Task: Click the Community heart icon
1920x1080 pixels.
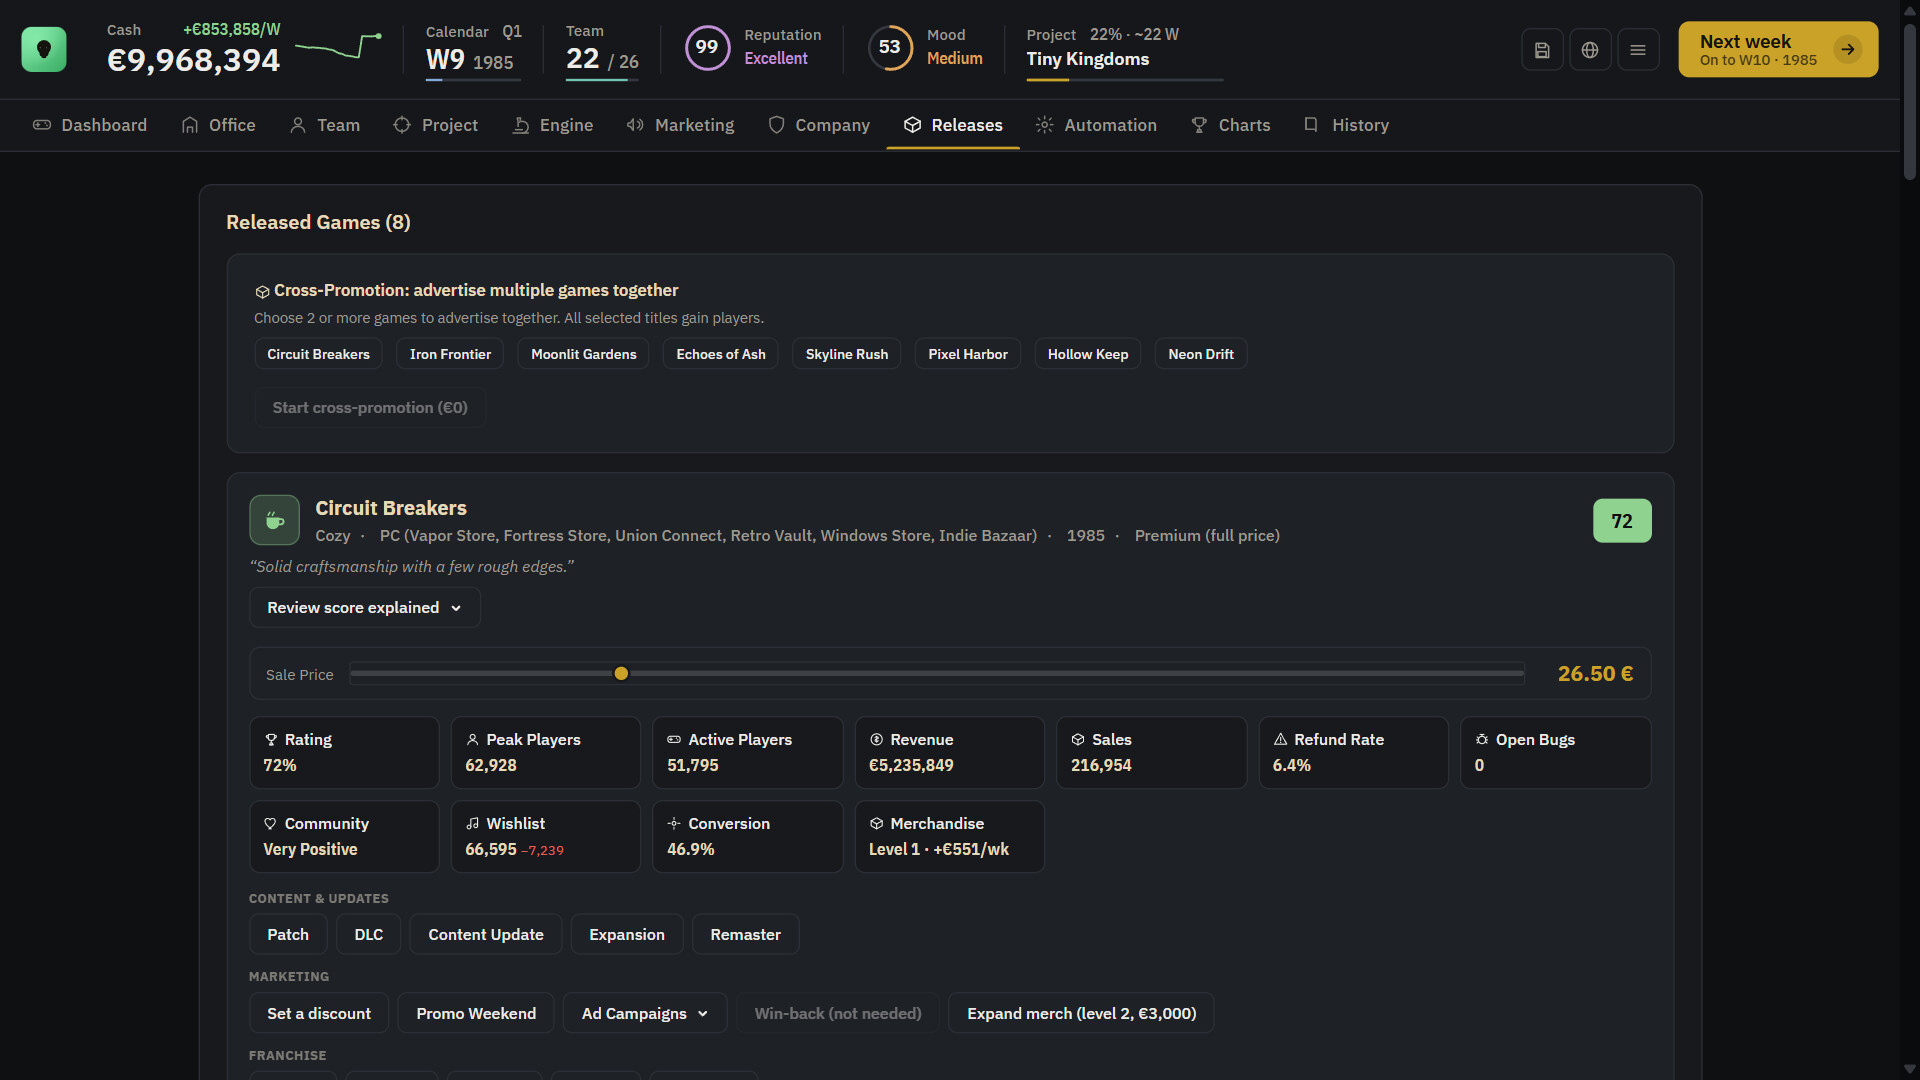Action: click(x=270, y=824)
